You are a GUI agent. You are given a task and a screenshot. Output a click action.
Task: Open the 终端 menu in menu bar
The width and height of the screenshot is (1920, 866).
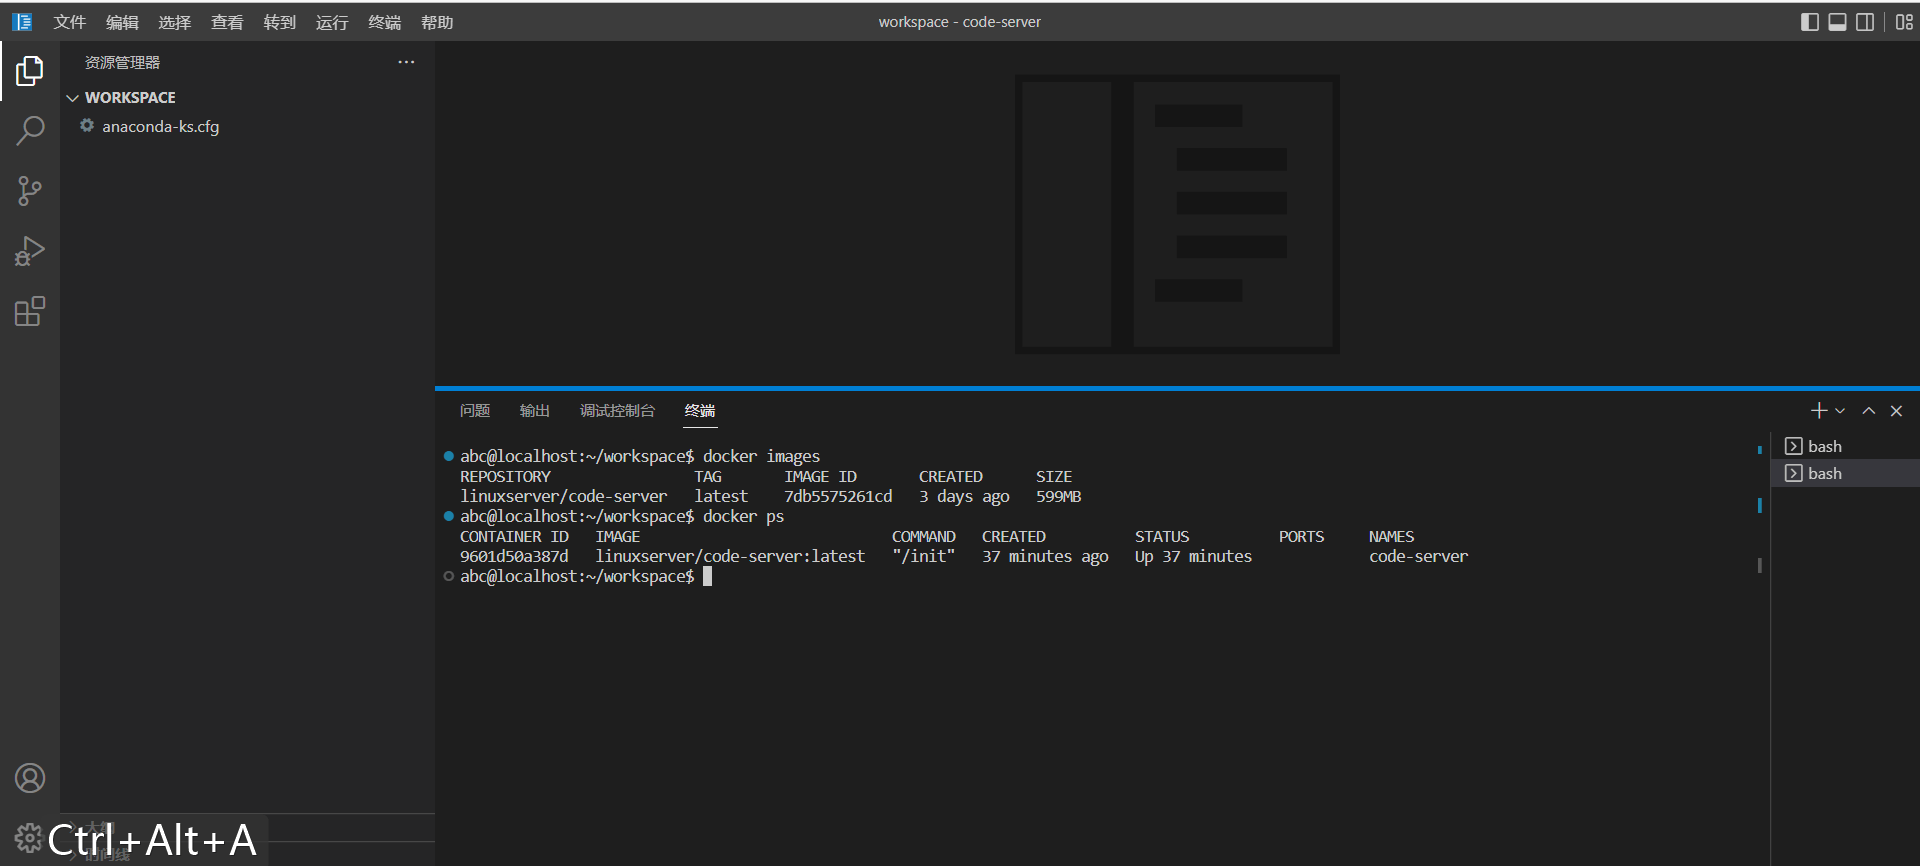tap(384, 22)
